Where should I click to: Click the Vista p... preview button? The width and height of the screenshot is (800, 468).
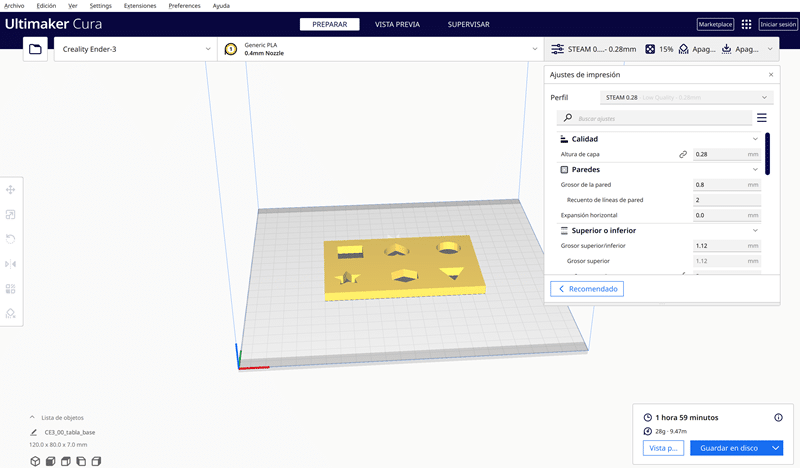(663, 448)
